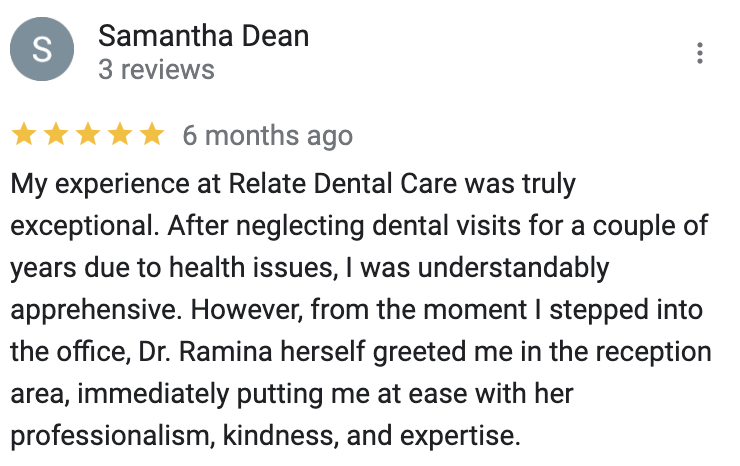Image resolution: width=740 pixels, height=466 pixels.
Task: Click the word "apprehensive" in the review
Action: [x=88, y=311]
